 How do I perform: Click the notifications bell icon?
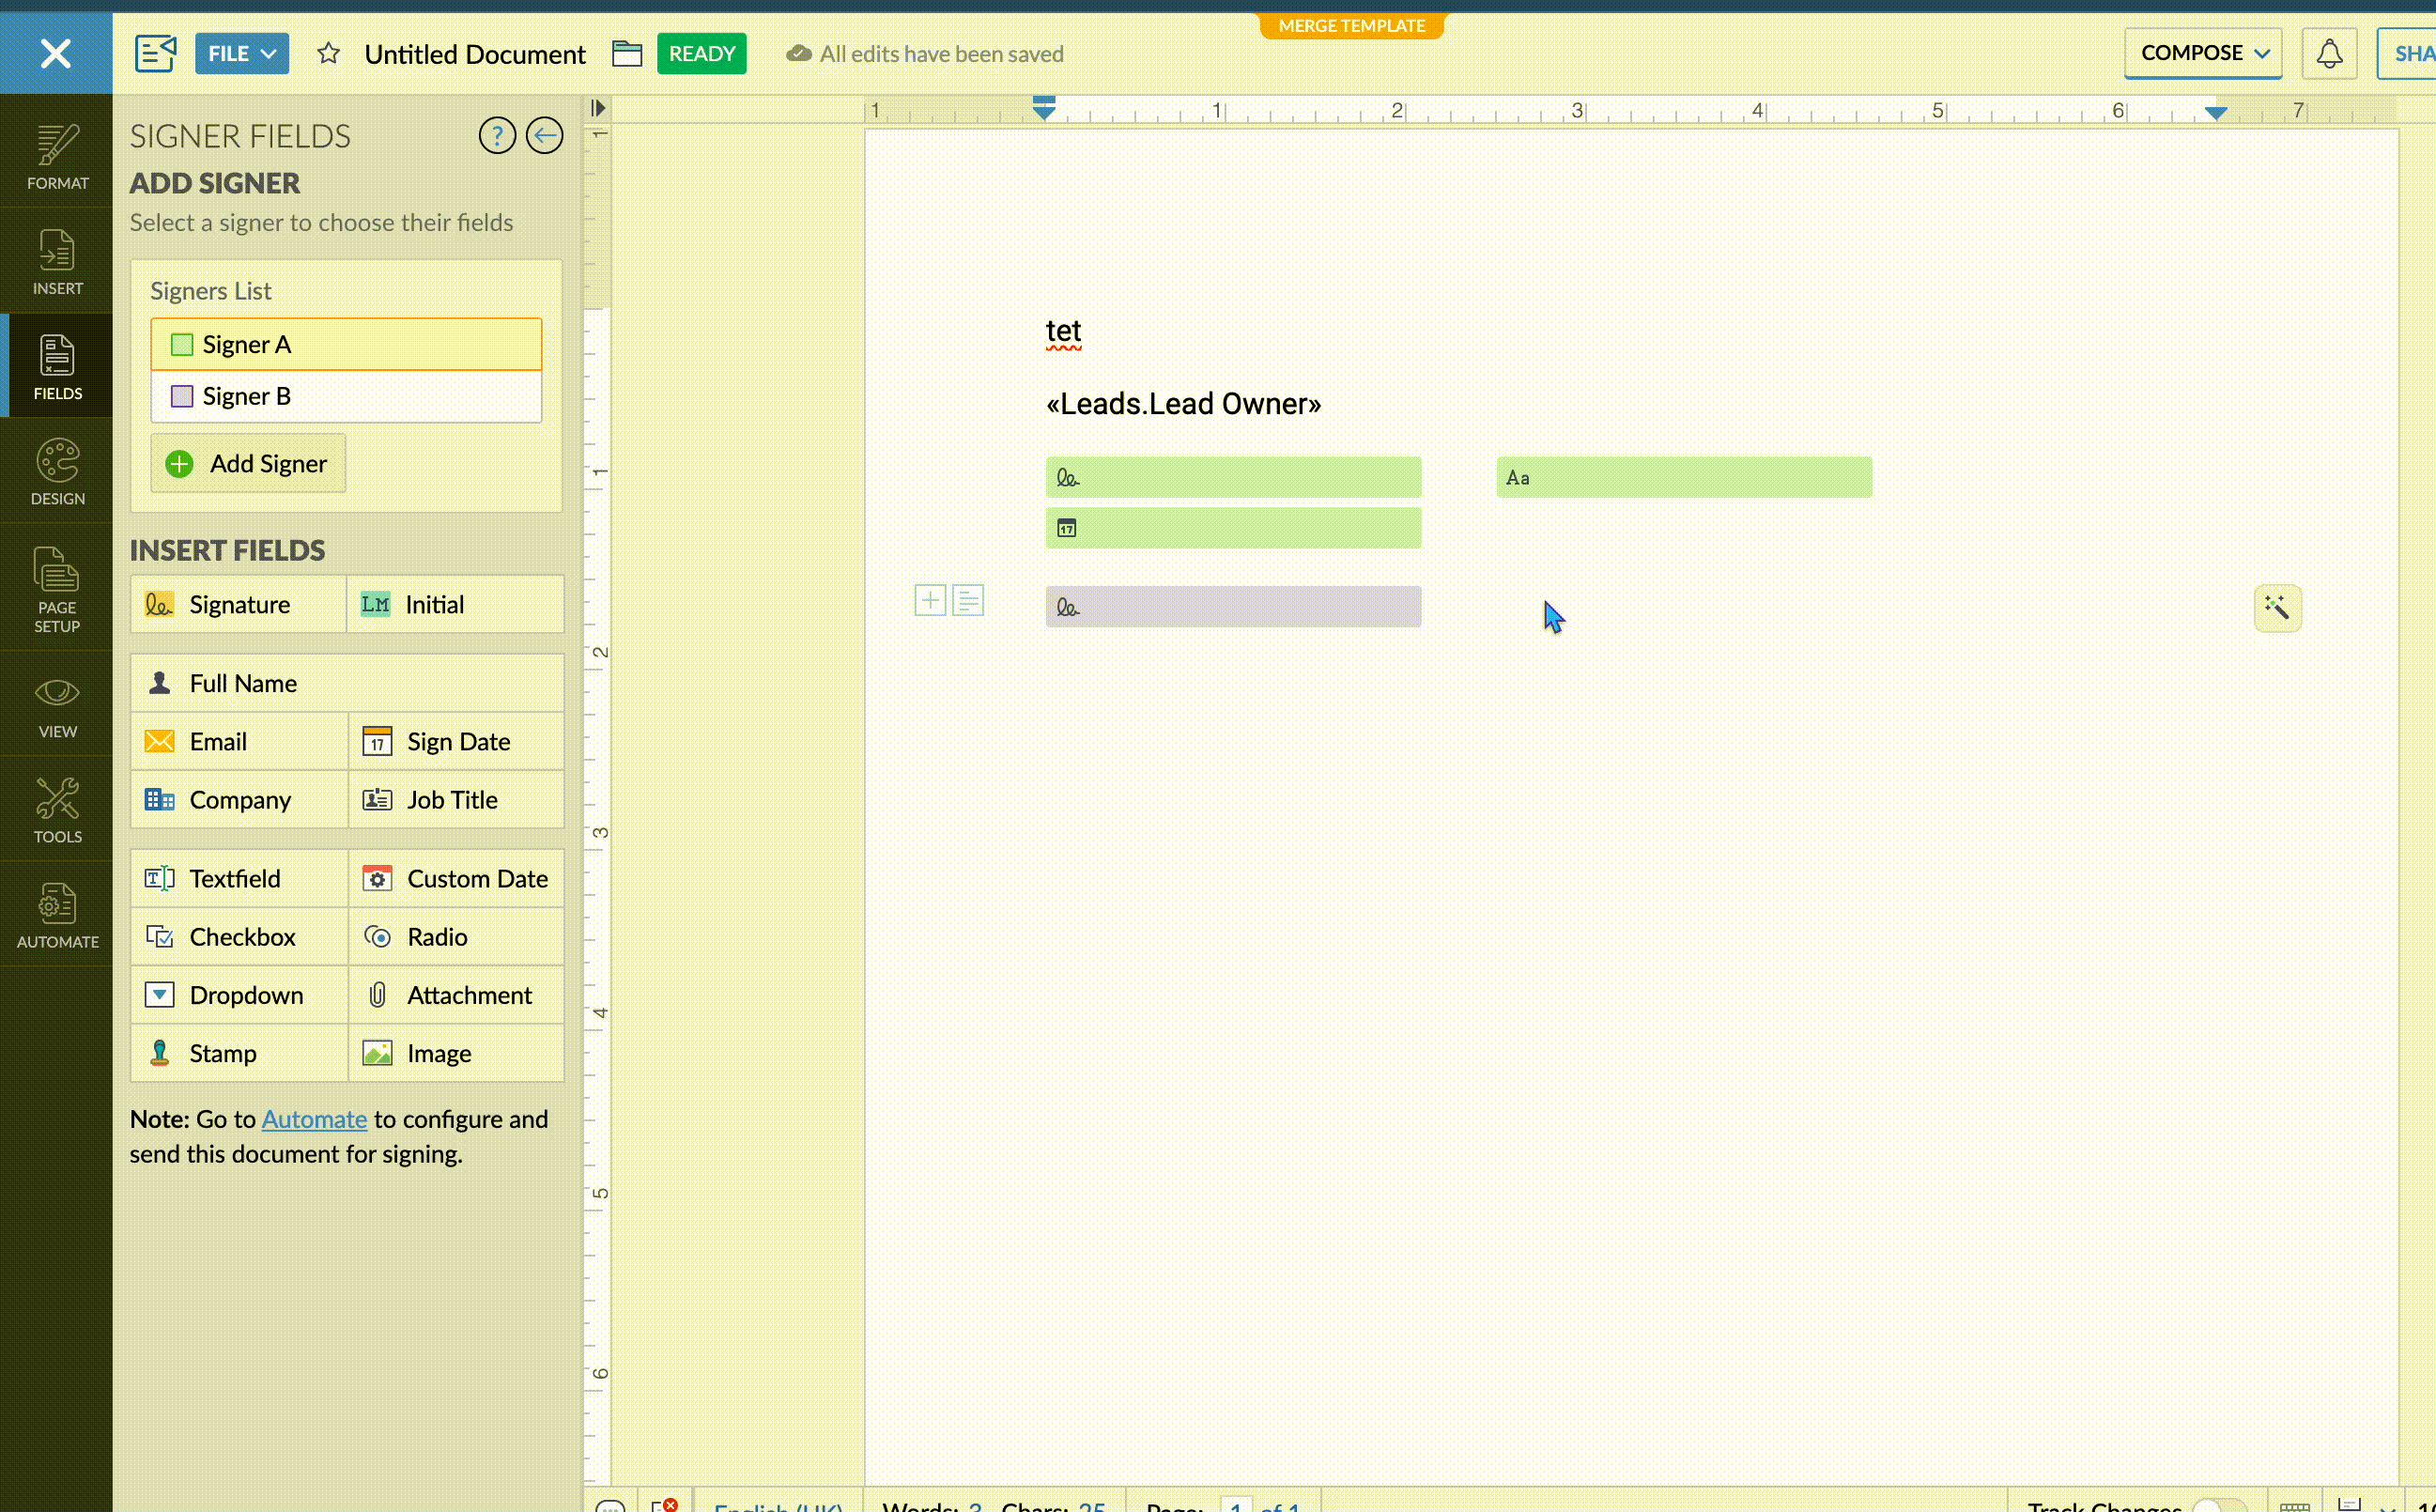(x=2329, y=54)
